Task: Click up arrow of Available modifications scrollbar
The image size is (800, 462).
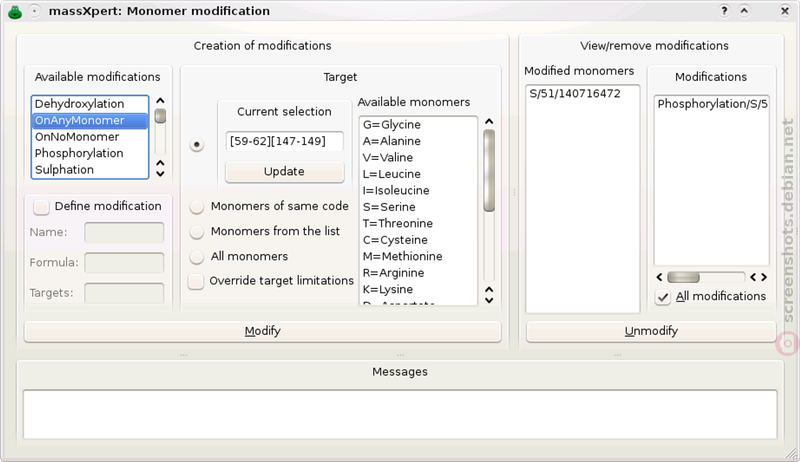Action: coord(160,101)
